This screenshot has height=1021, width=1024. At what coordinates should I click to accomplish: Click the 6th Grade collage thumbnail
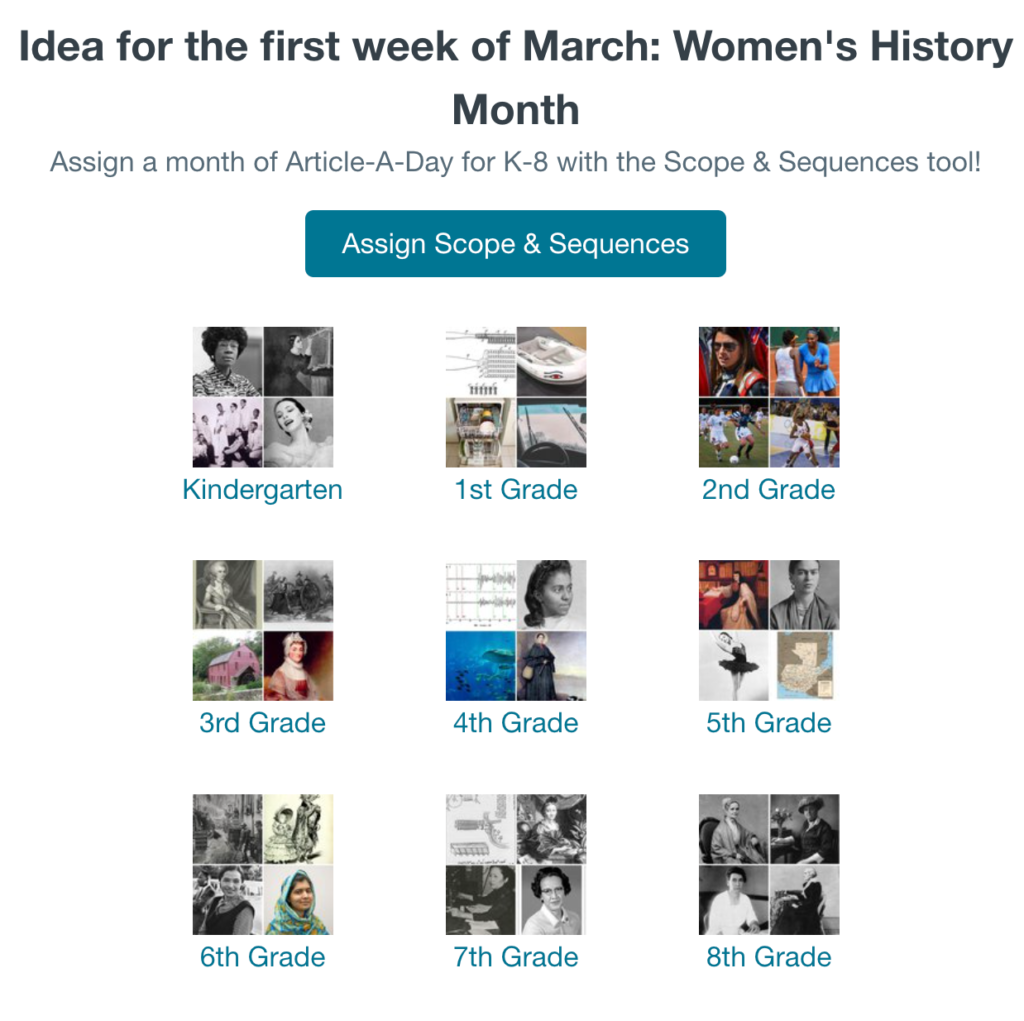click(x=262, y=864)
